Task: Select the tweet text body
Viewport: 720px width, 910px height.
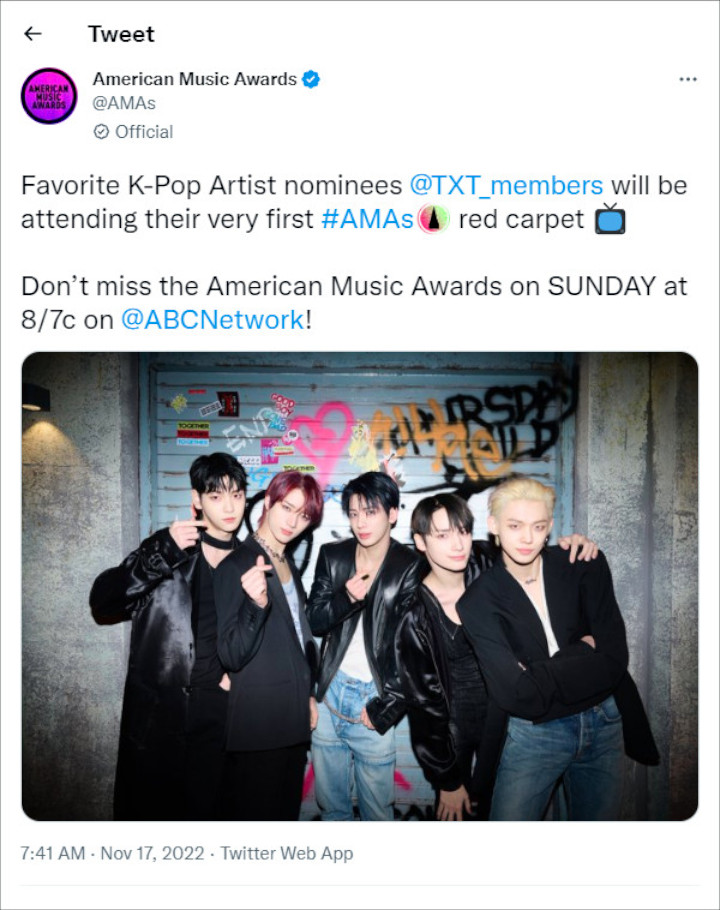Action: click(x=350, y=248)
